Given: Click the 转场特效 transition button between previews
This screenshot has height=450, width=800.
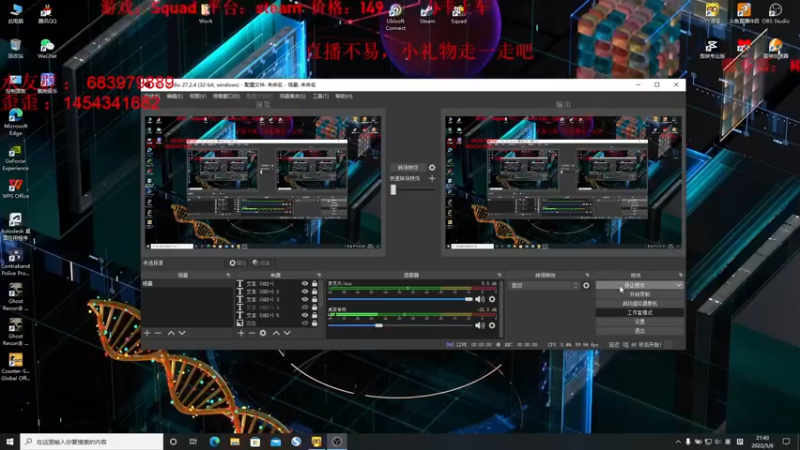Looking at the screenshot, I should coord(408,167).
